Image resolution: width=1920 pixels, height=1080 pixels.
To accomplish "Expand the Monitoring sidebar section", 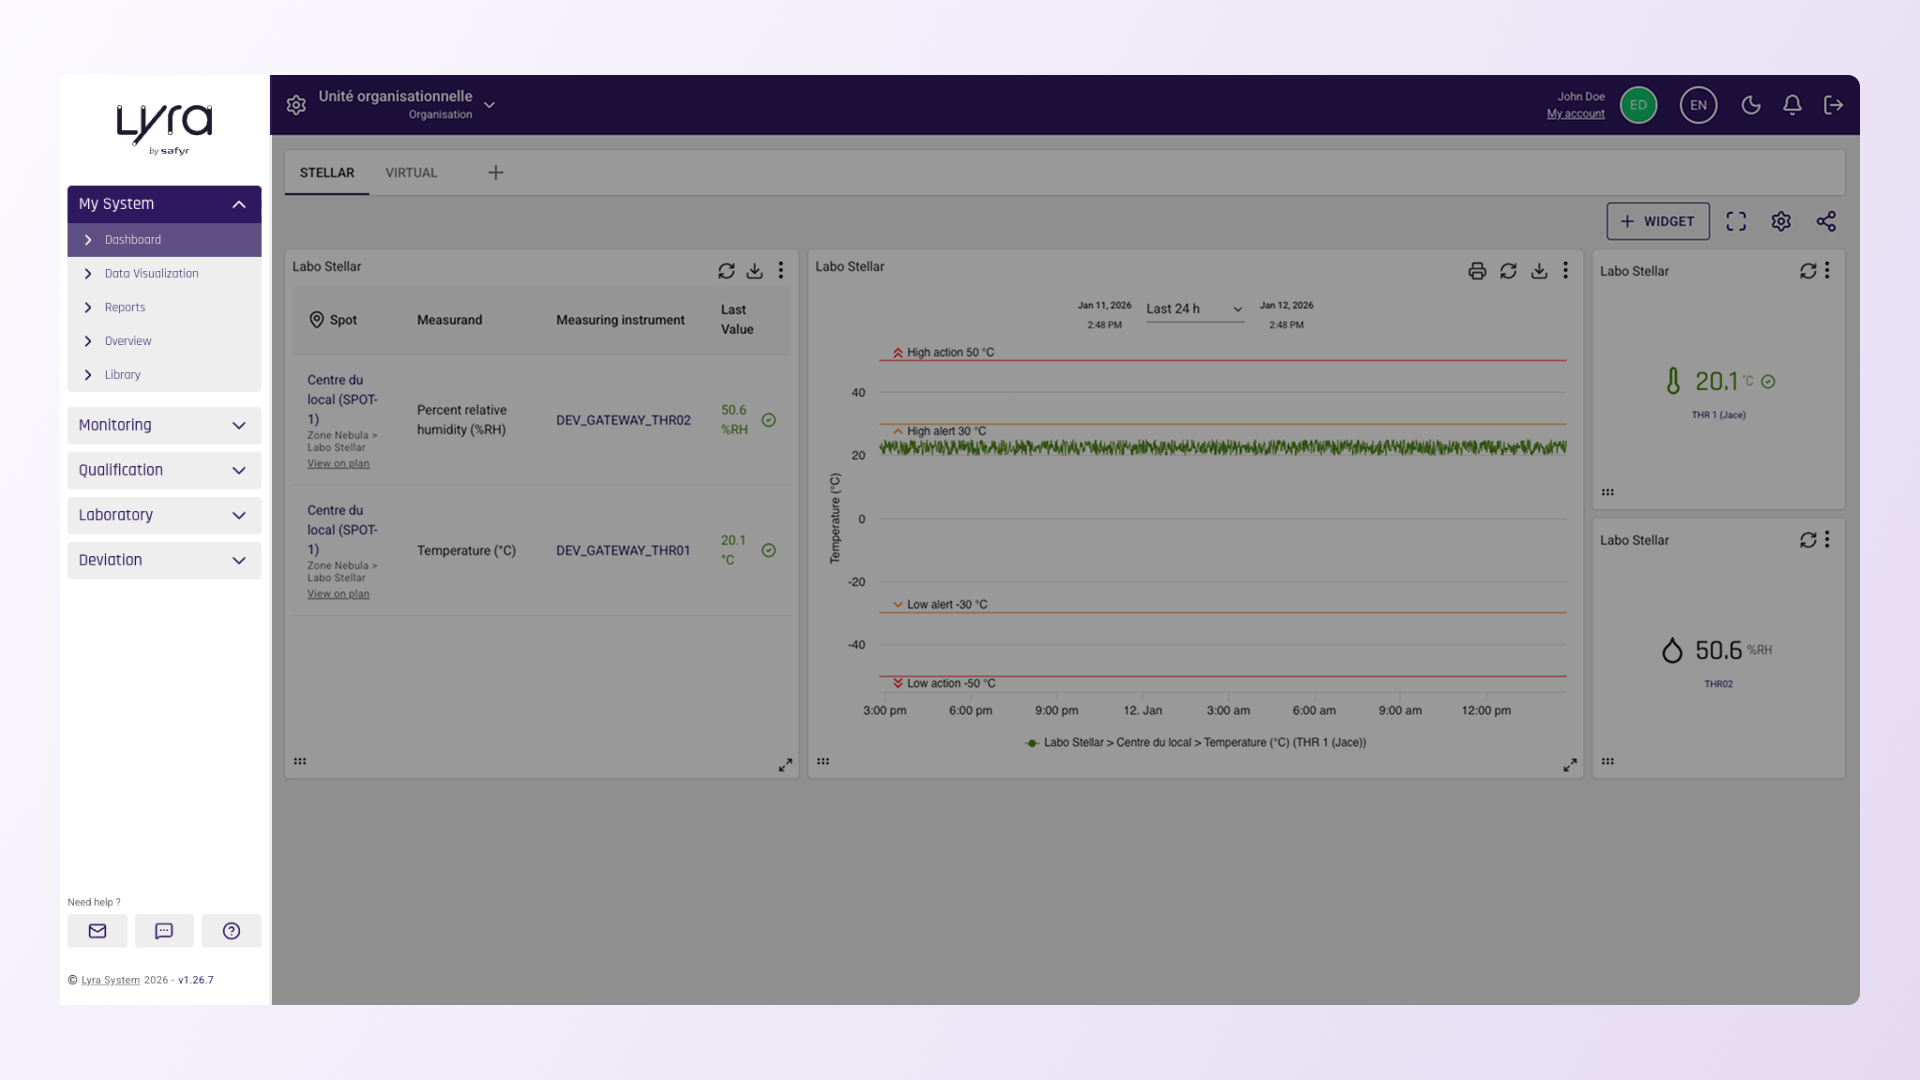I will [x=164, y=425].
